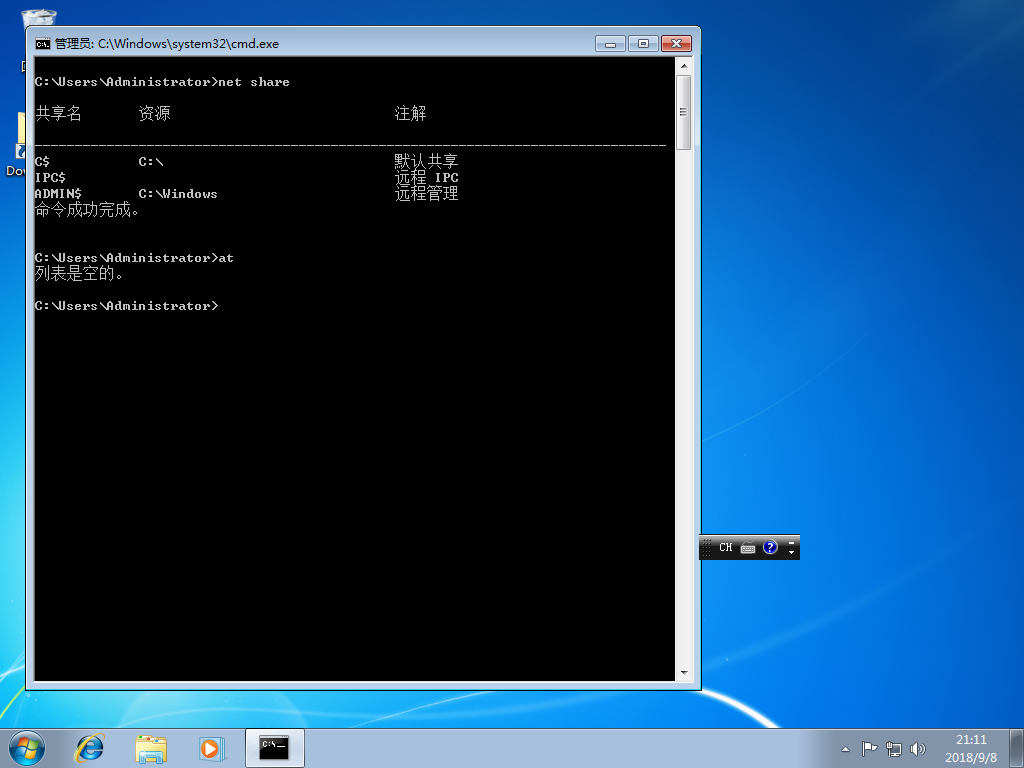Minimize the cmd.exe window
The width and height of the screenshot is (1024, 768).
(610, 43)
